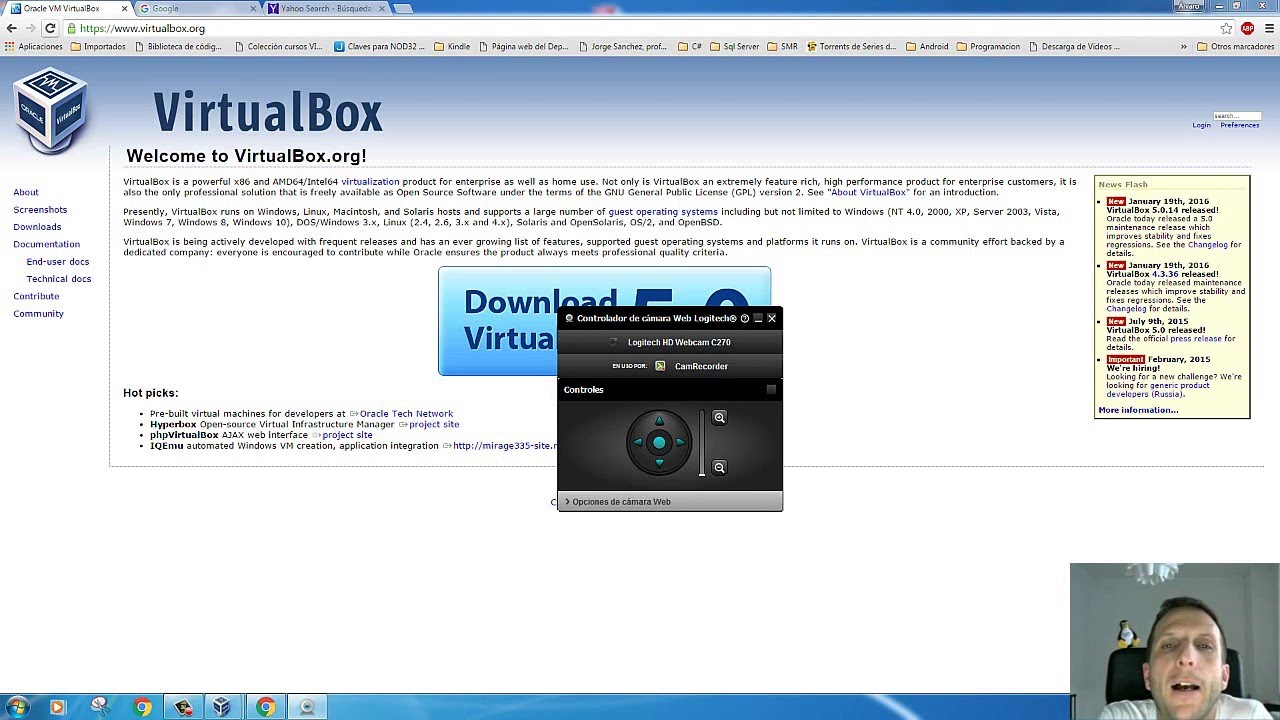
Task: Open the Importados bookmark folder
Action: coord(97,46)
